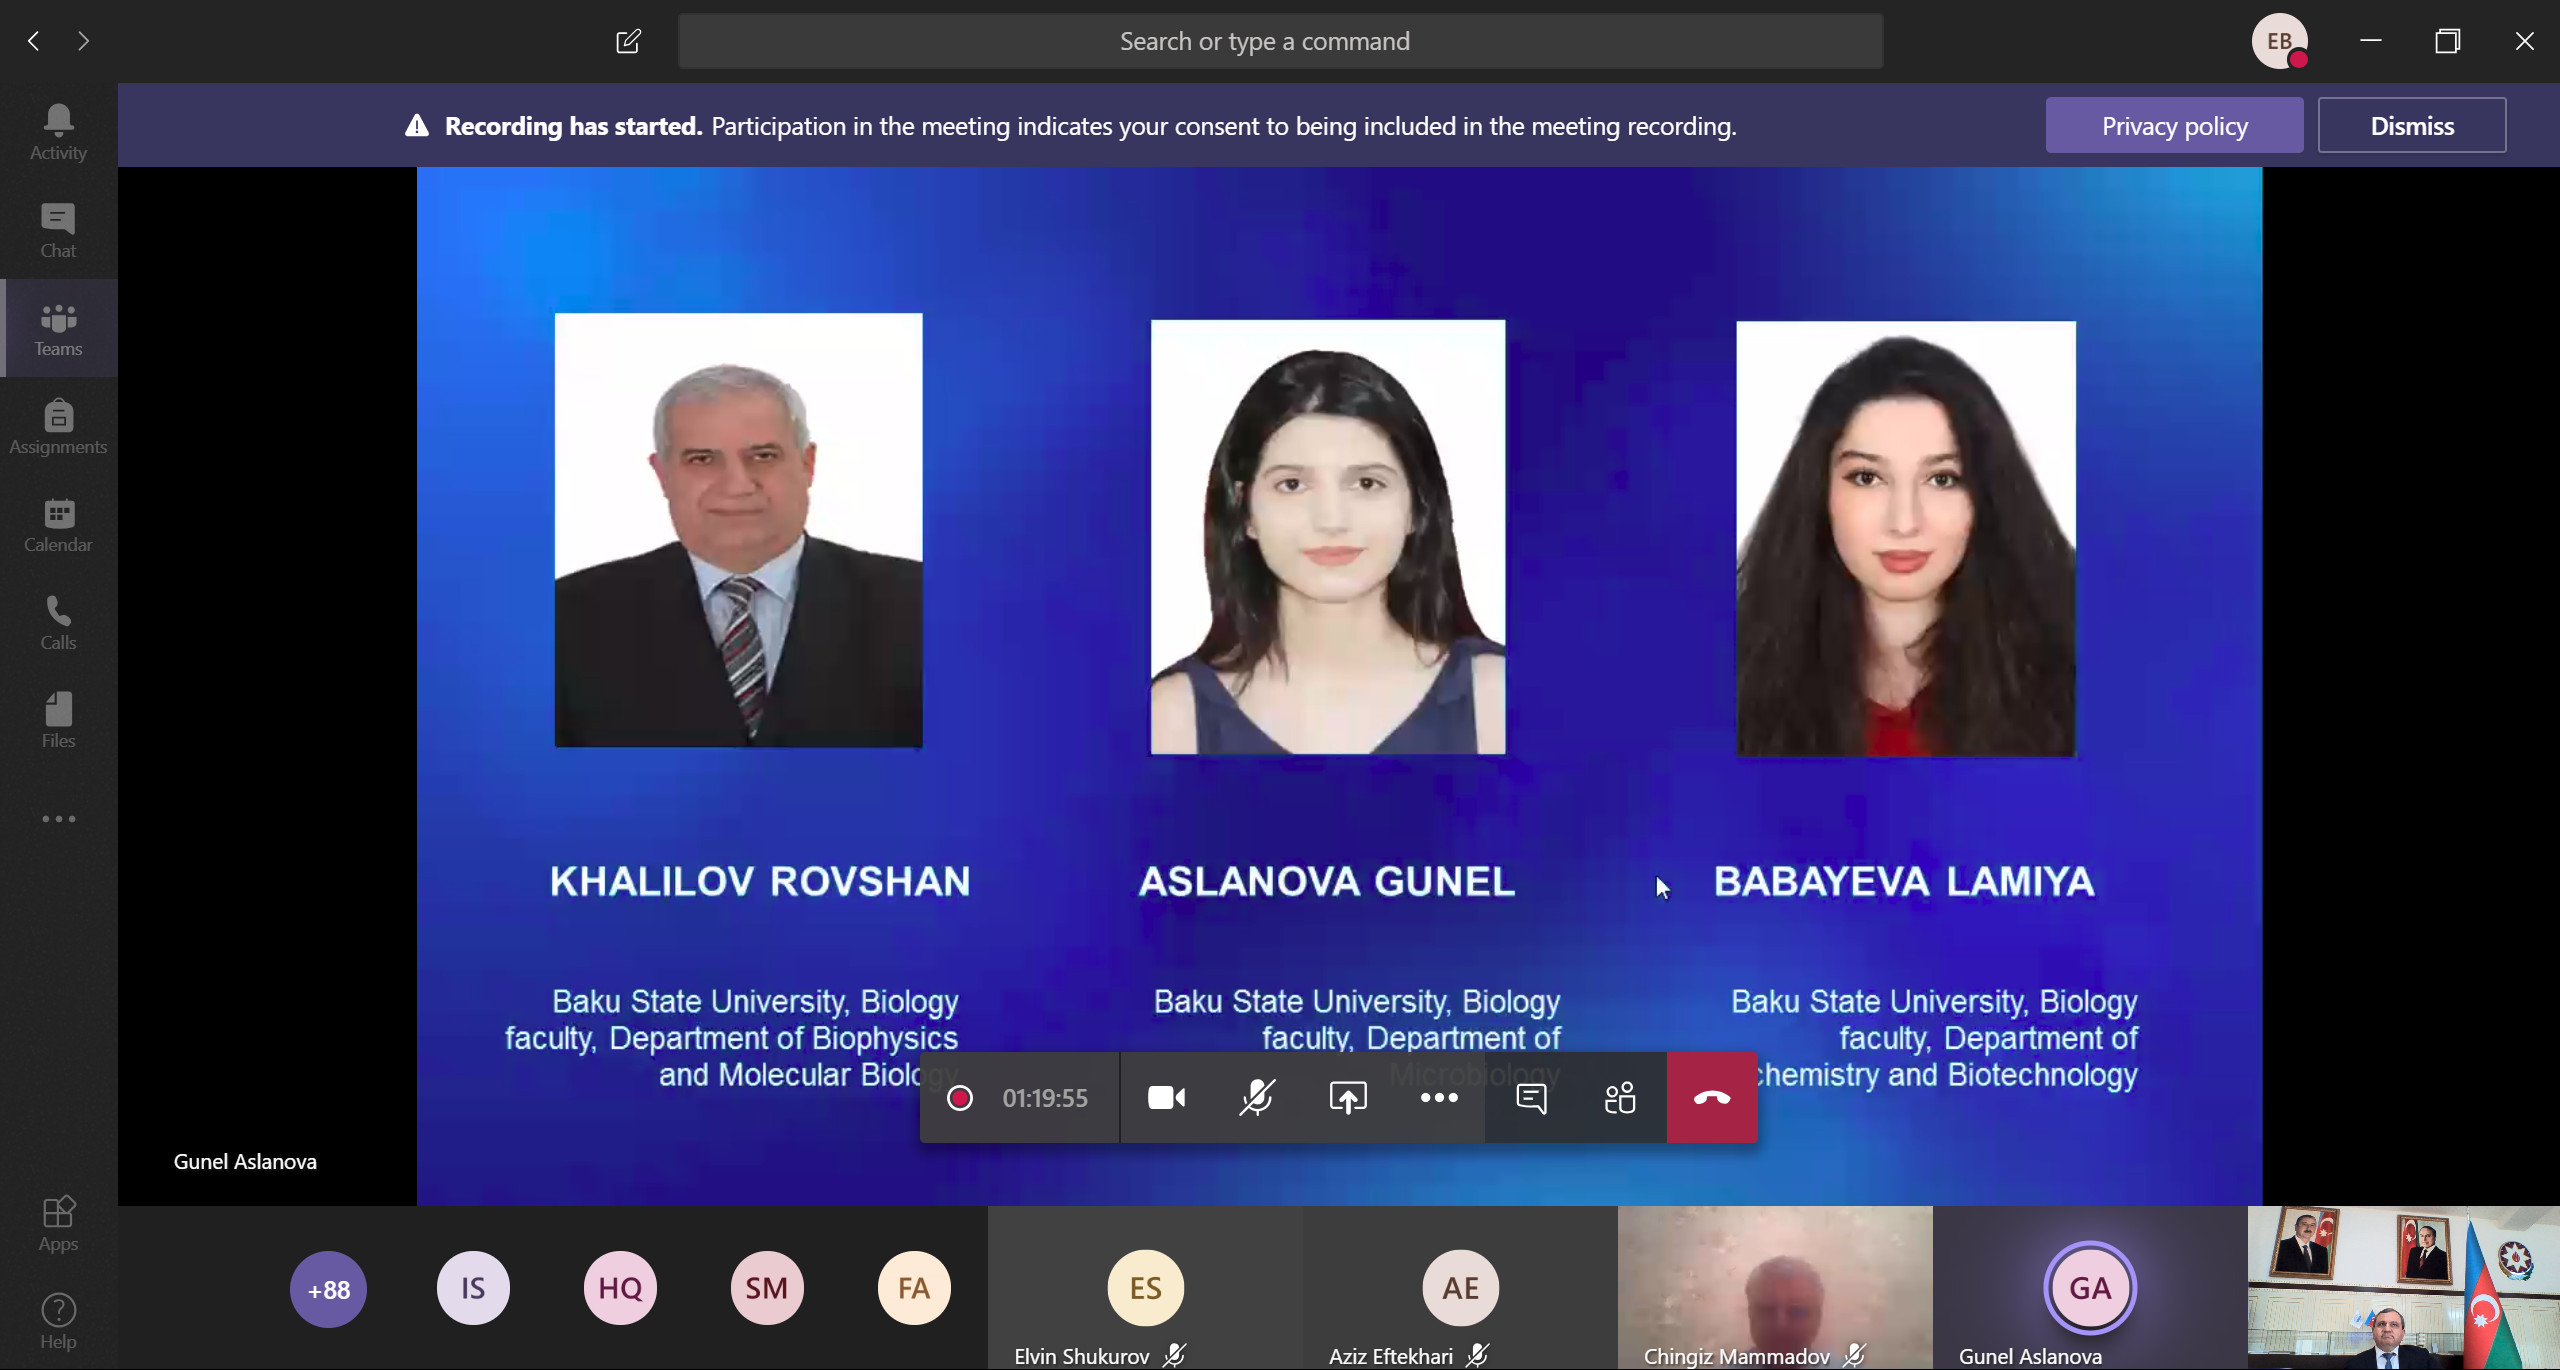Expand more apps ellipsis in sidebar
Viewport: 2560px width, 1370px height.
pyautogui.click(x=58, y=819)
